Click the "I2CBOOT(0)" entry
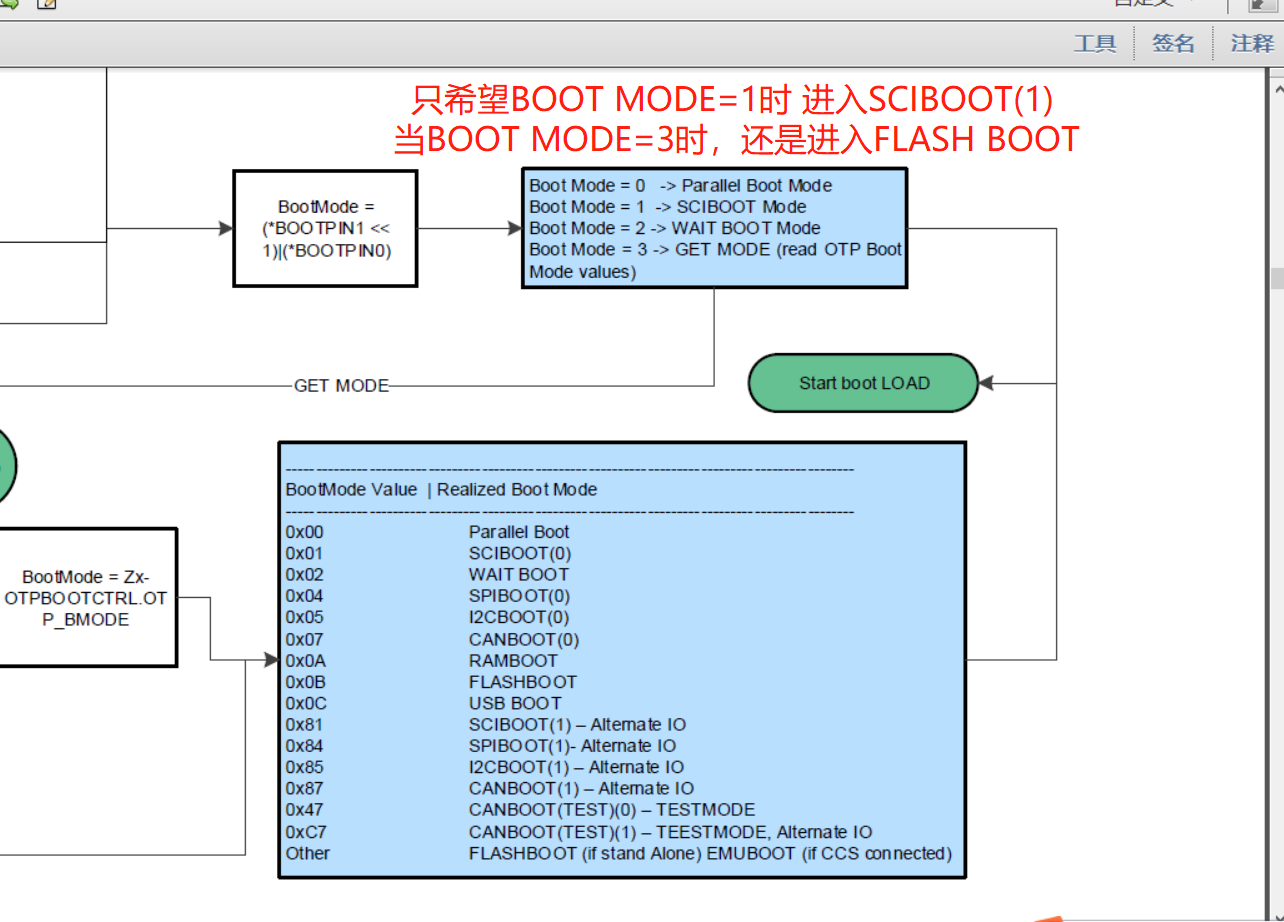The width and height of the screenshot is (1284, 922). coord(519,617)
